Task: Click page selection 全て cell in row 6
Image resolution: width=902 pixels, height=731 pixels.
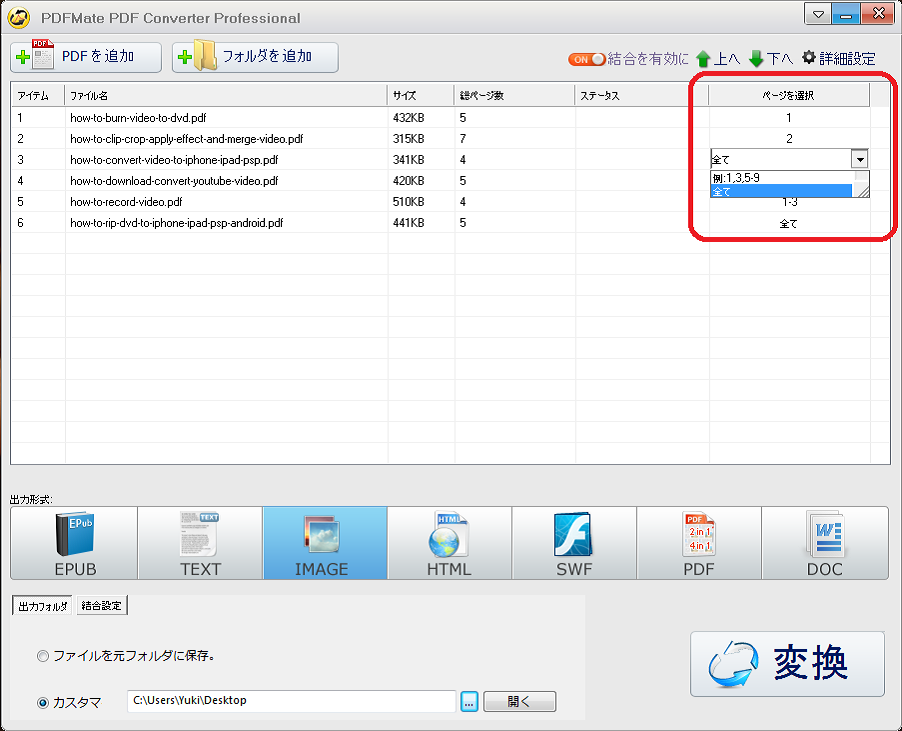Action: click(x=789, y=223)
